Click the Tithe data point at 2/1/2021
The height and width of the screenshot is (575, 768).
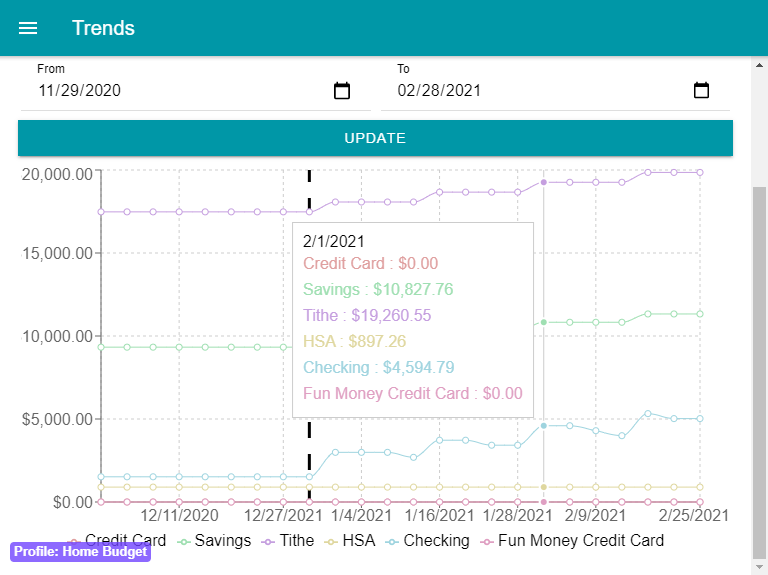(544, 182)
